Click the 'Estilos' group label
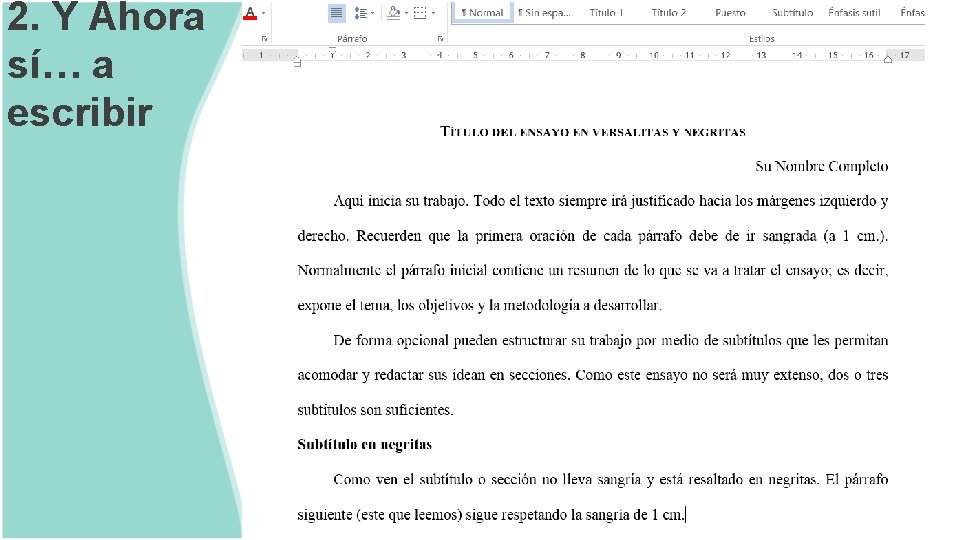The image size is (960, 540). point(762,39)
